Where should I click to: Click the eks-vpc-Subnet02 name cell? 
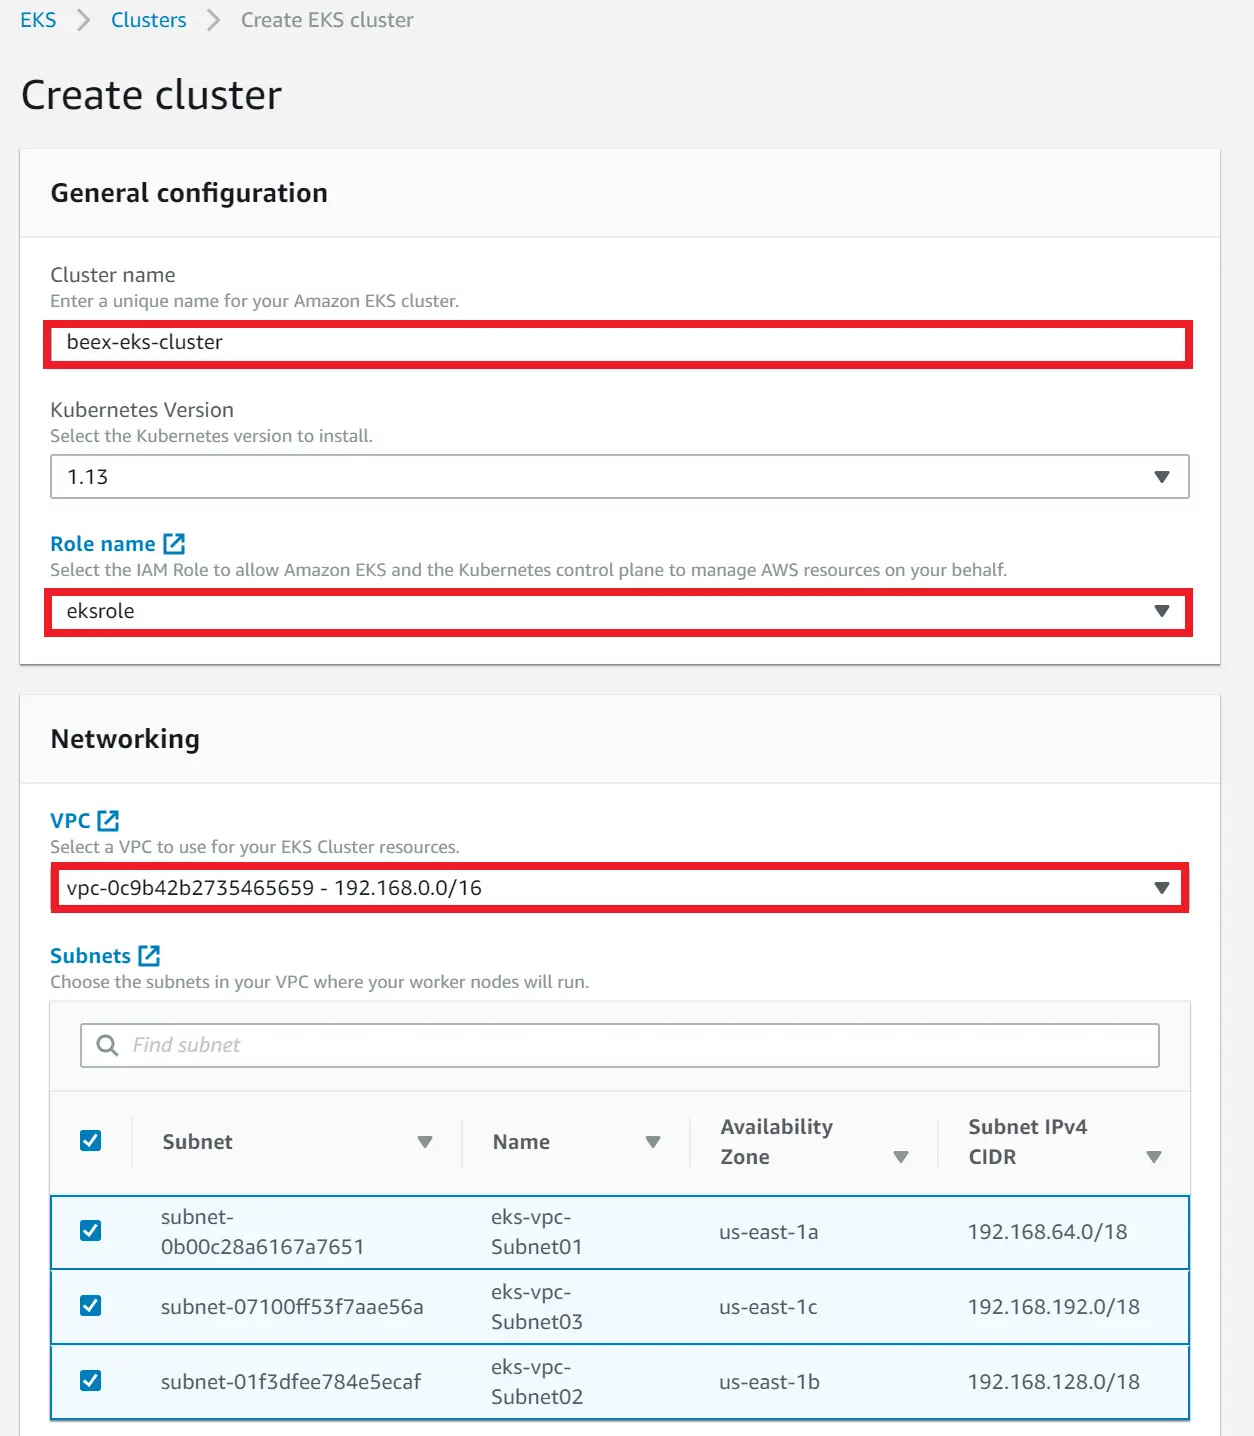pyautogui.click(x=537, y=1382)
